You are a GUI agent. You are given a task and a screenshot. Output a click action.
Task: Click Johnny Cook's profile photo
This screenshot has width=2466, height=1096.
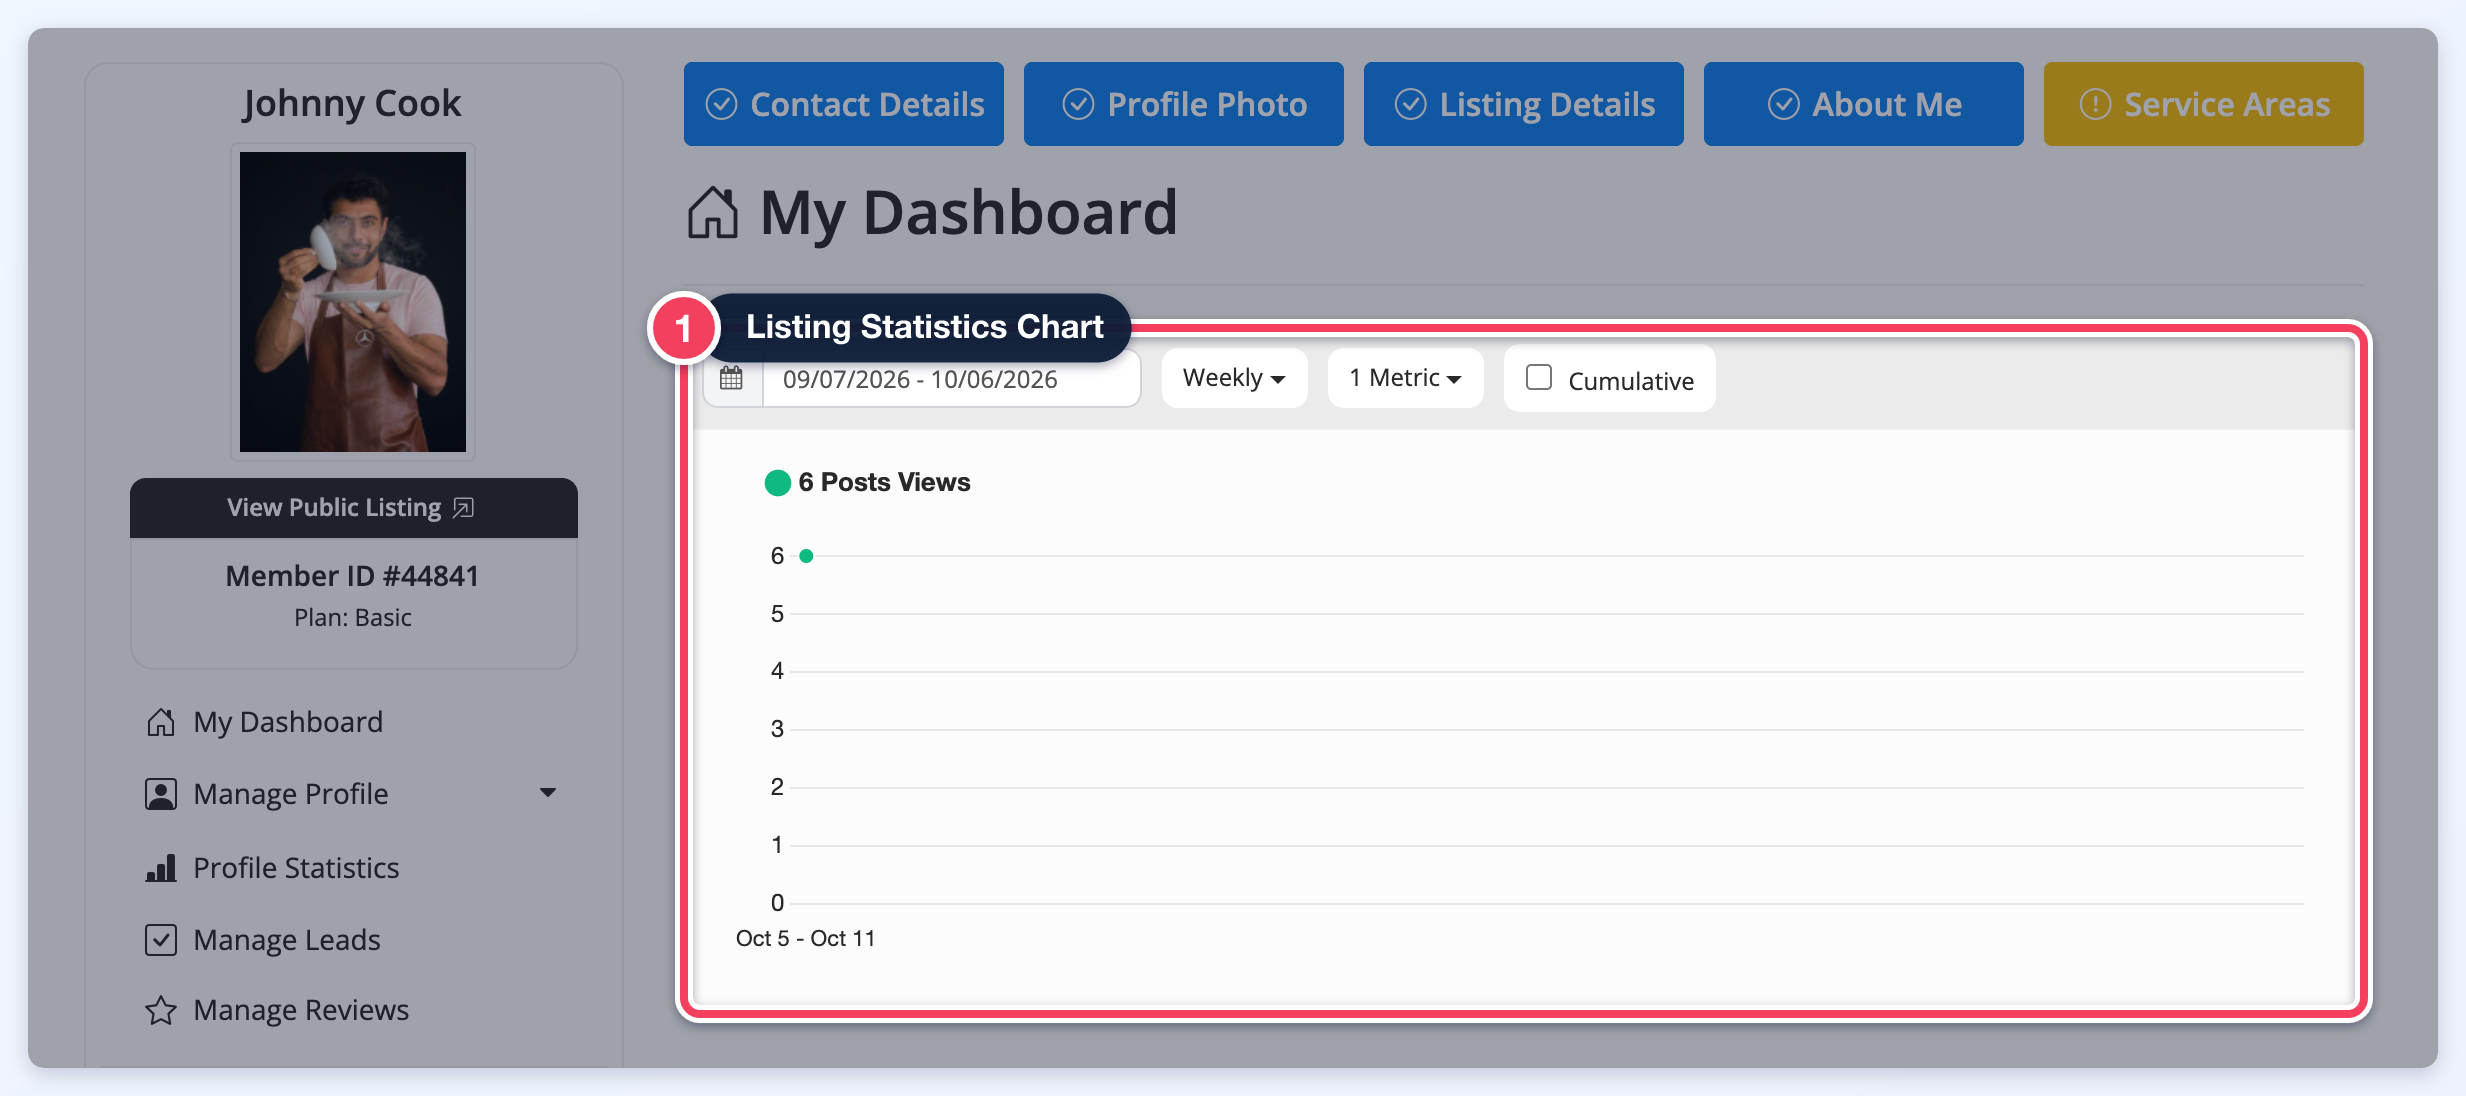coord(353,302)
